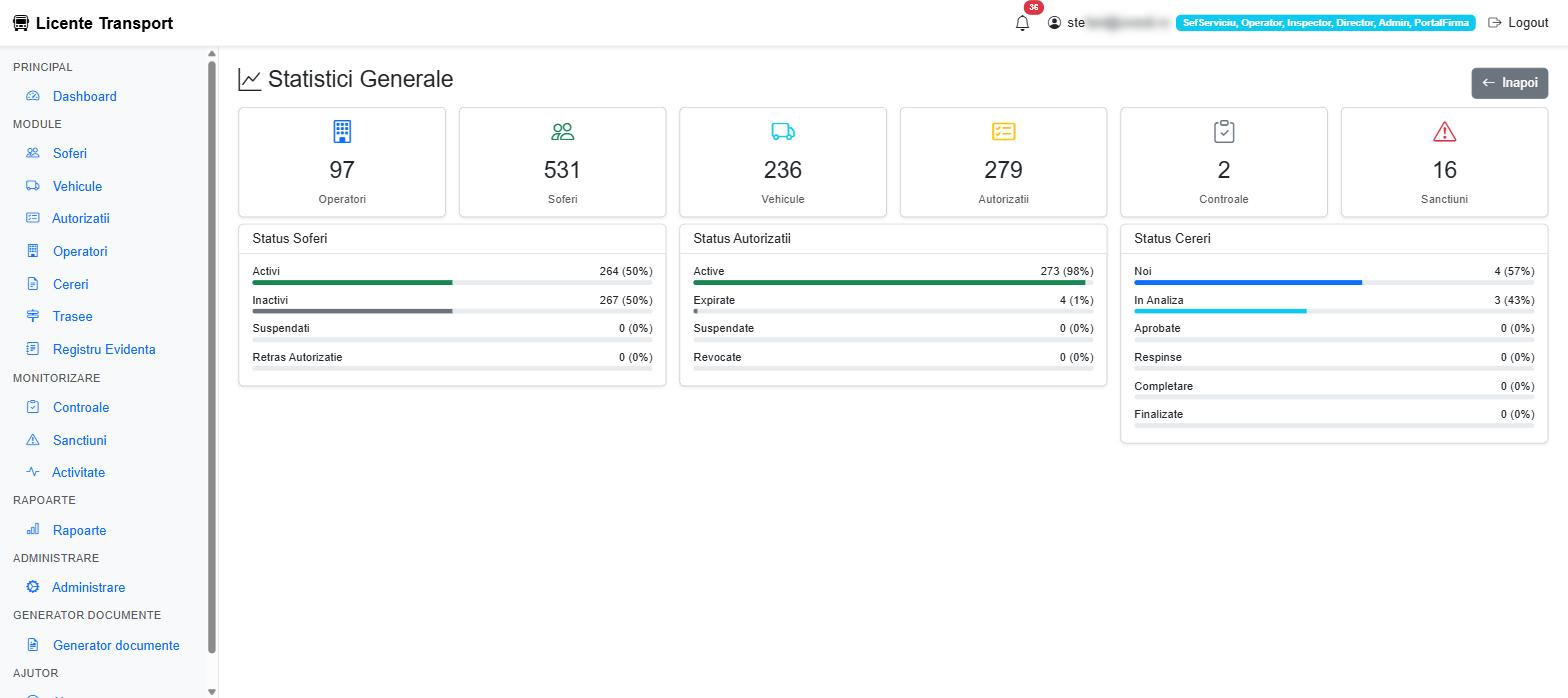Click the red triangle on Sanctiuni card

(x=1444, y=131)
